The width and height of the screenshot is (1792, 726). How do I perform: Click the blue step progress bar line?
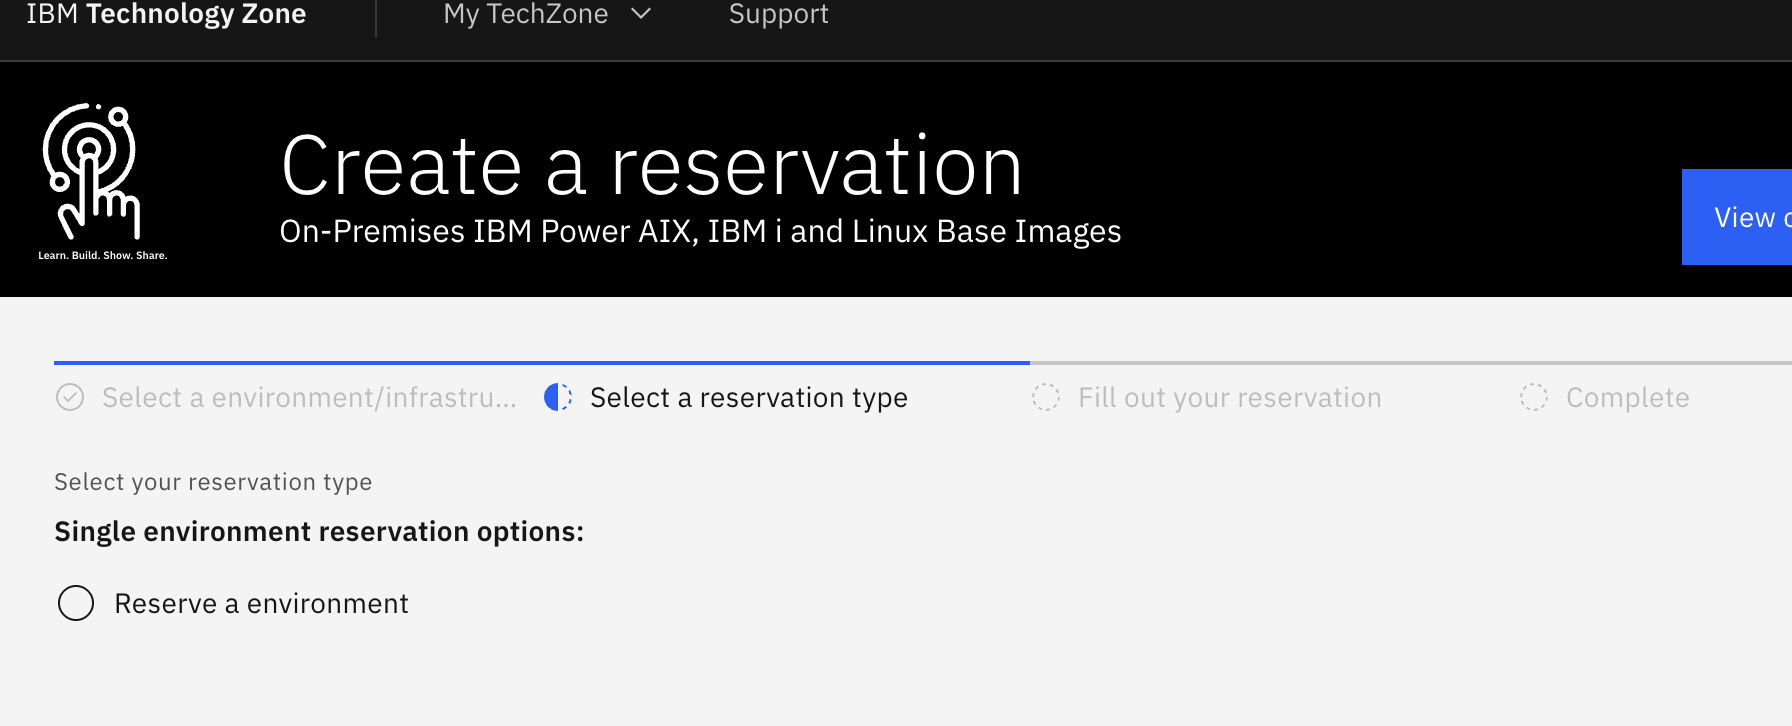click(540, 362)
